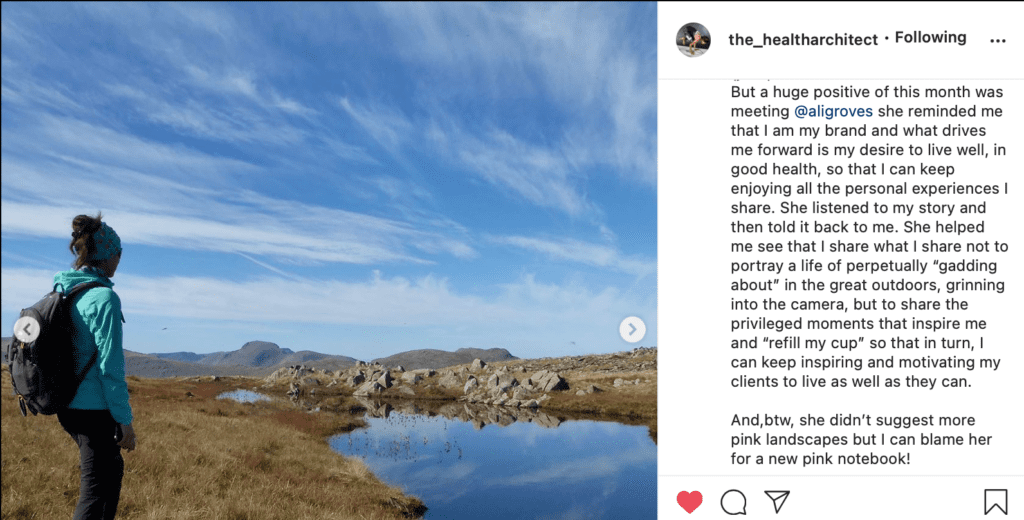Open the three-dot more options menu
The image size is (1024, 520).
click(997, 41)
